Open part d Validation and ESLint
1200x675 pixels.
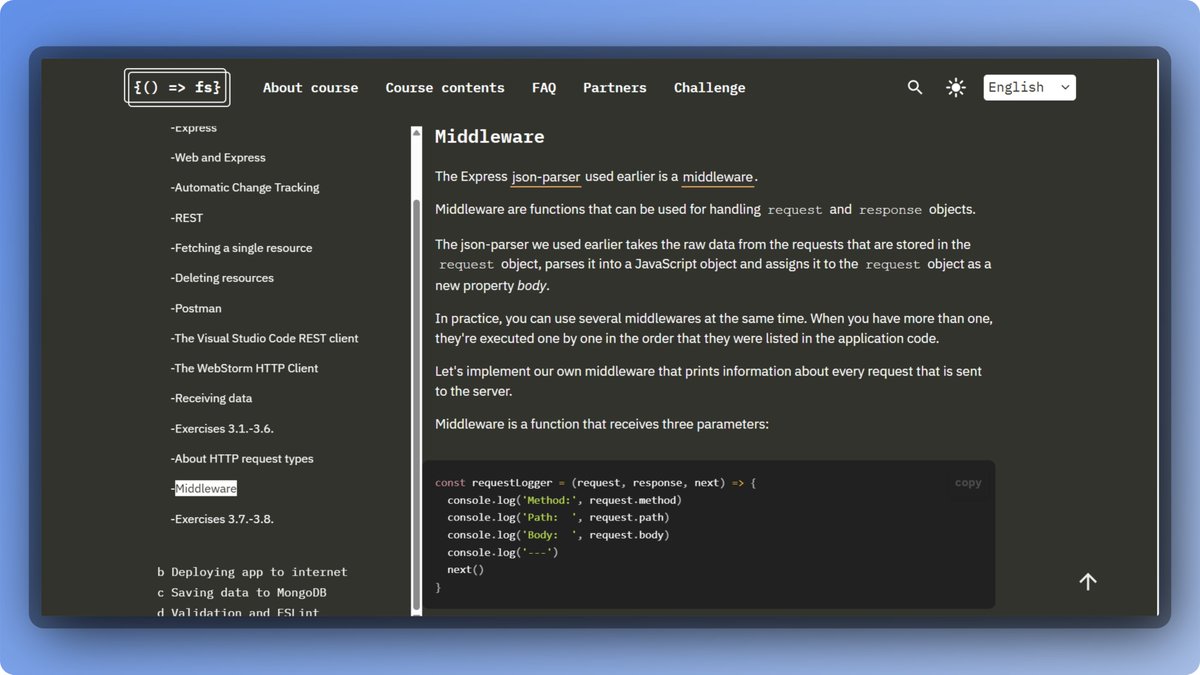point(238,612)
